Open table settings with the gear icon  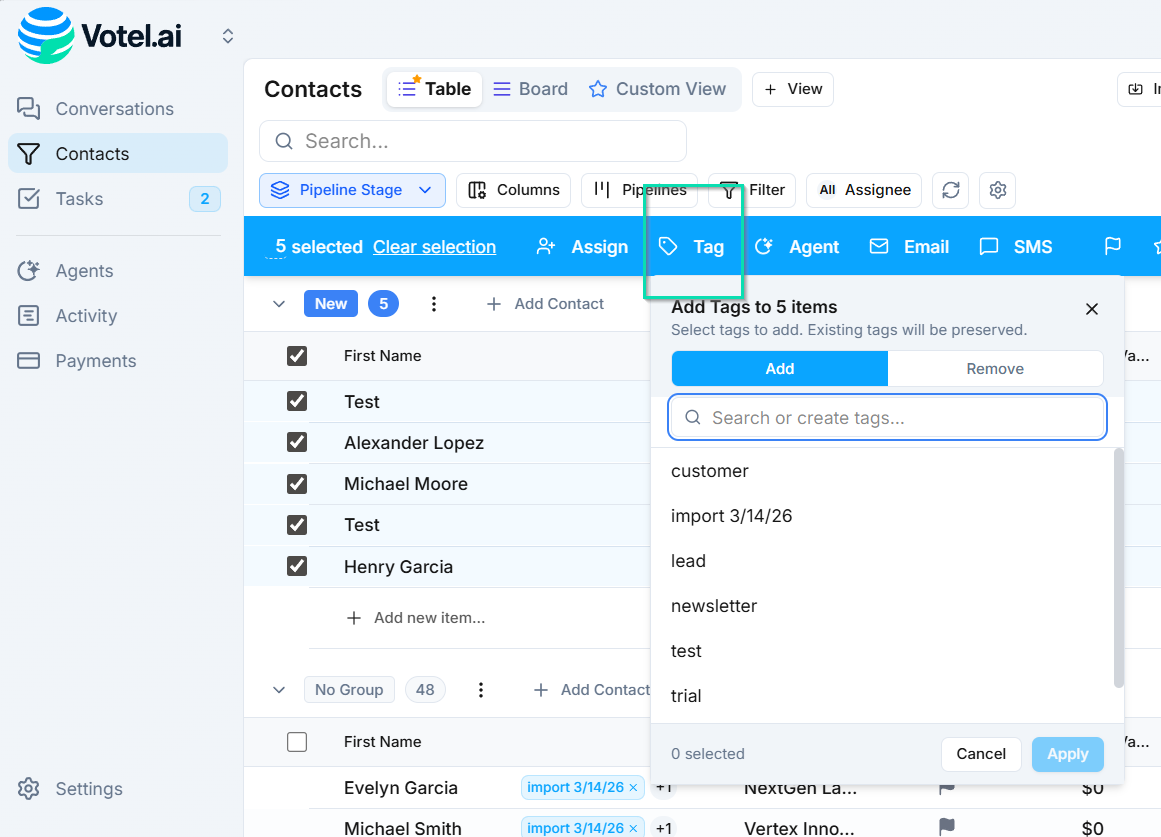[997, 190]
